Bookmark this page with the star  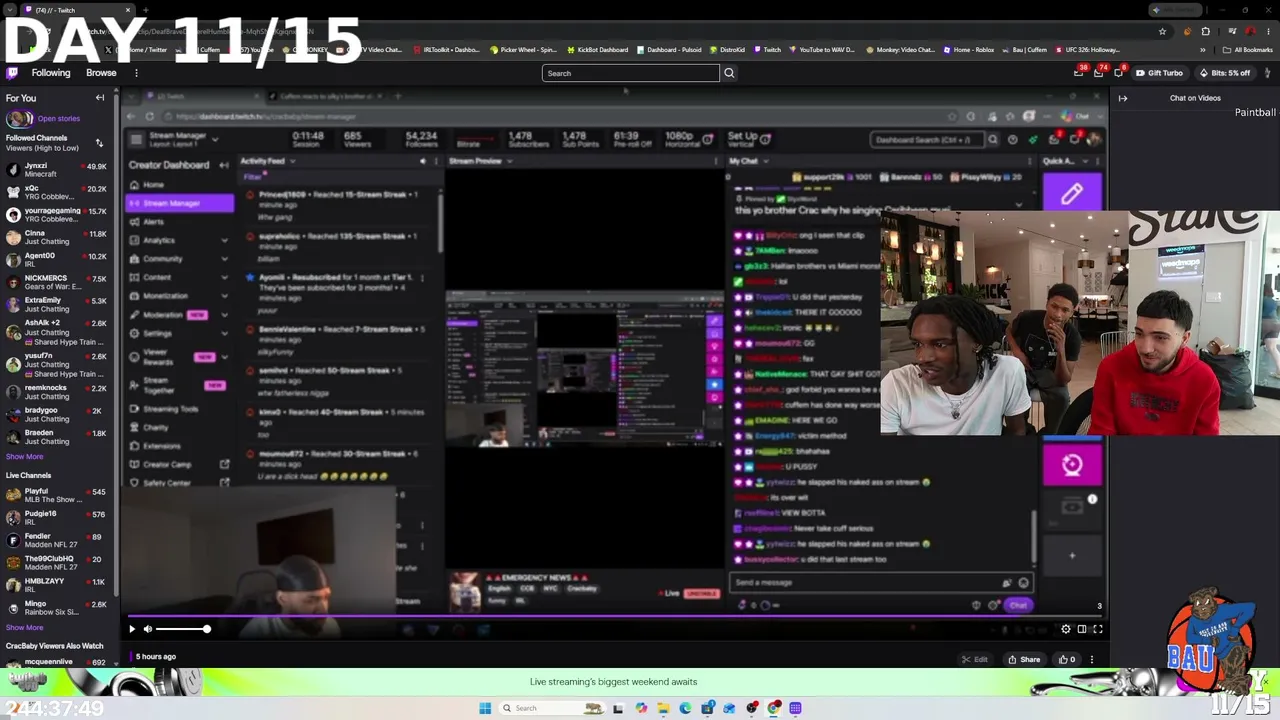click(x=1162, y=31)
